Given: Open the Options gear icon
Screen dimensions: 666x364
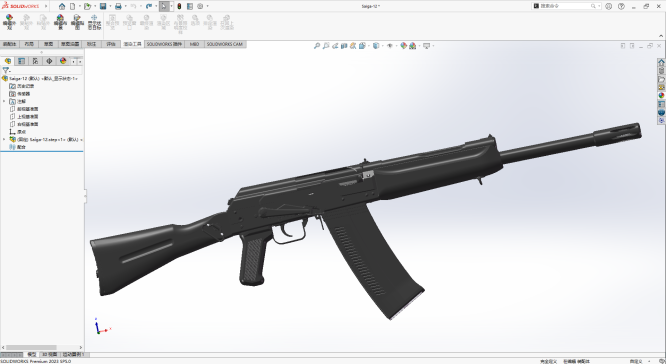Looking at the screenshot, I should (200, 6).
